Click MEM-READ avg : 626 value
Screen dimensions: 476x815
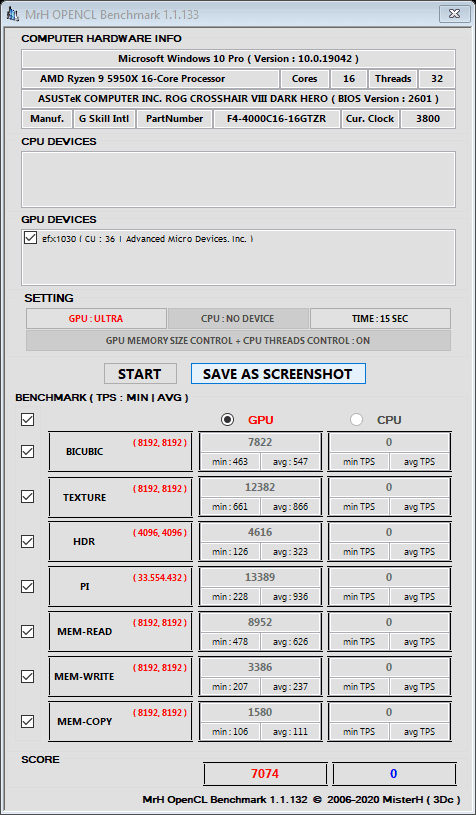coord(290,641)
